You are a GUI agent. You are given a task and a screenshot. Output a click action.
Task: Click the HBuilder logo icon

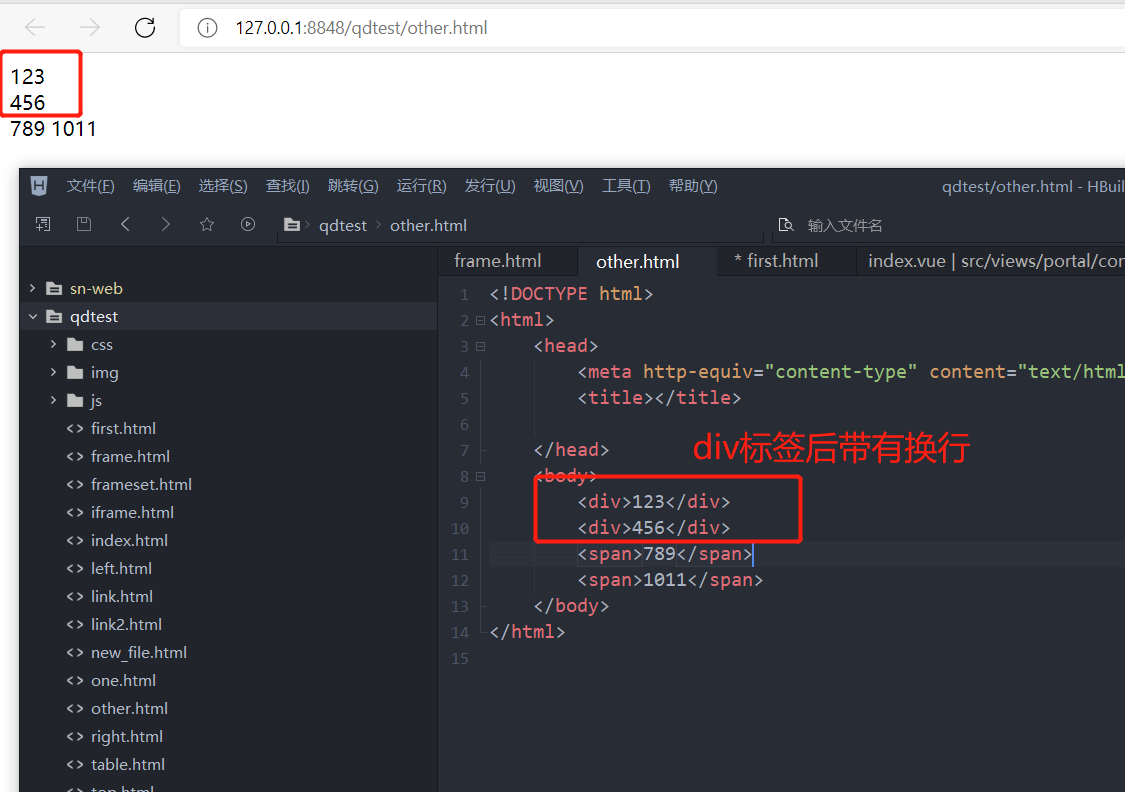pyautogui.click(x=39, y=186)
